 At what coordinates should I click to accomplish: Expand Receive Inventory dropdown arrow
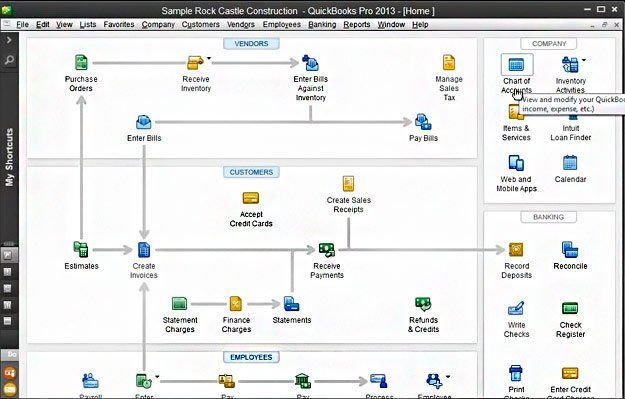tap(209, 59)
